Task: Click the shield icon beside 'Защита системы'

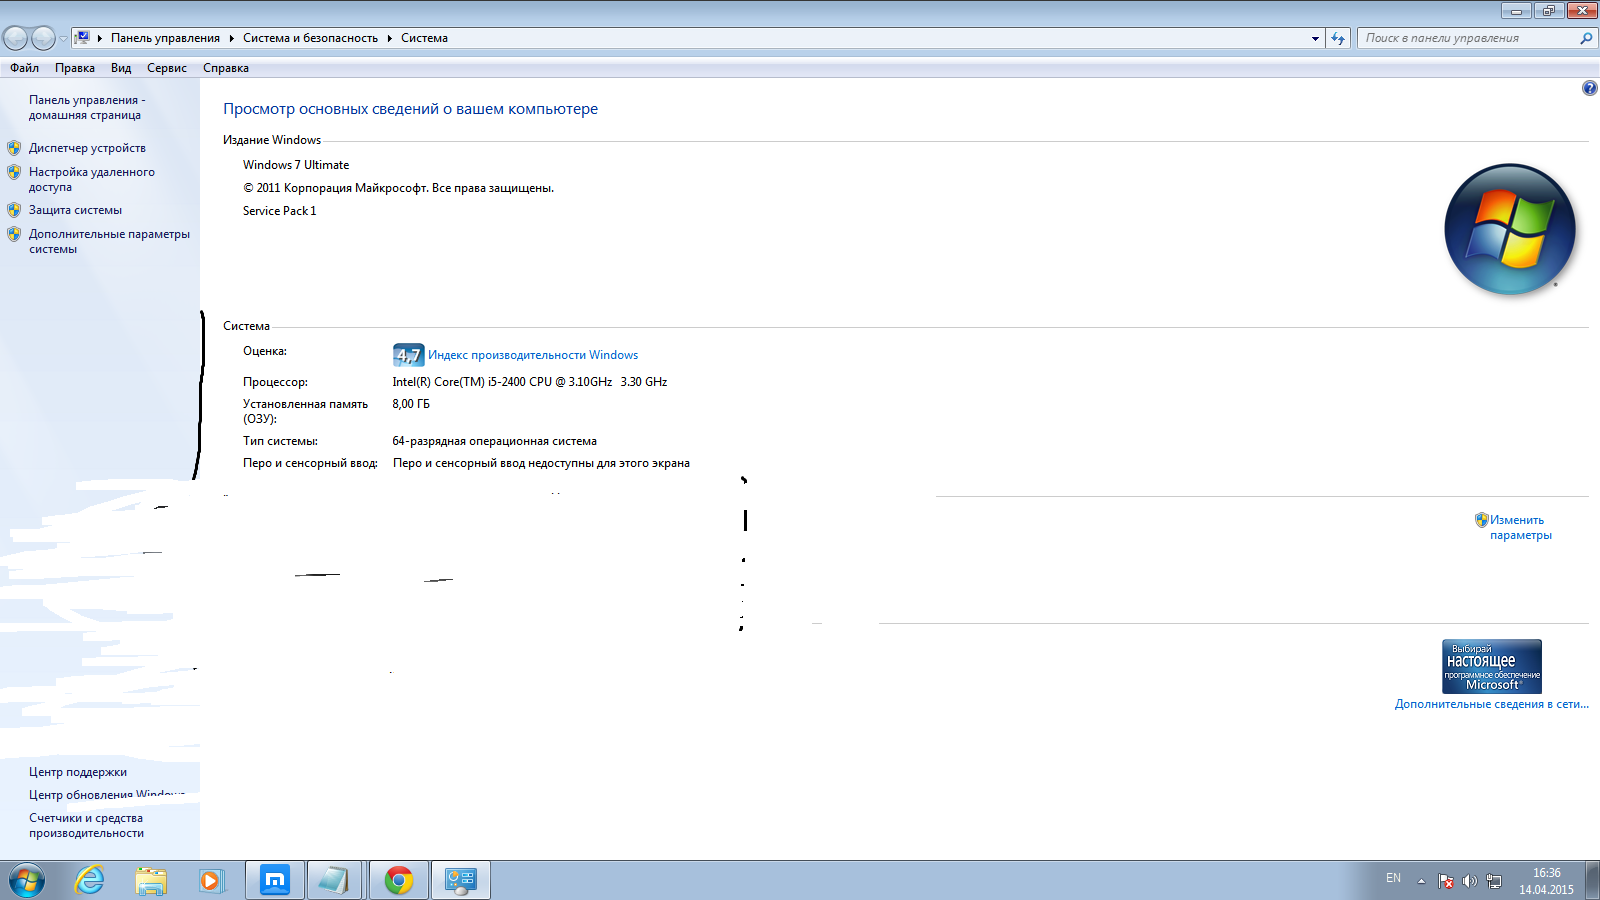Action: pos(14,210)
